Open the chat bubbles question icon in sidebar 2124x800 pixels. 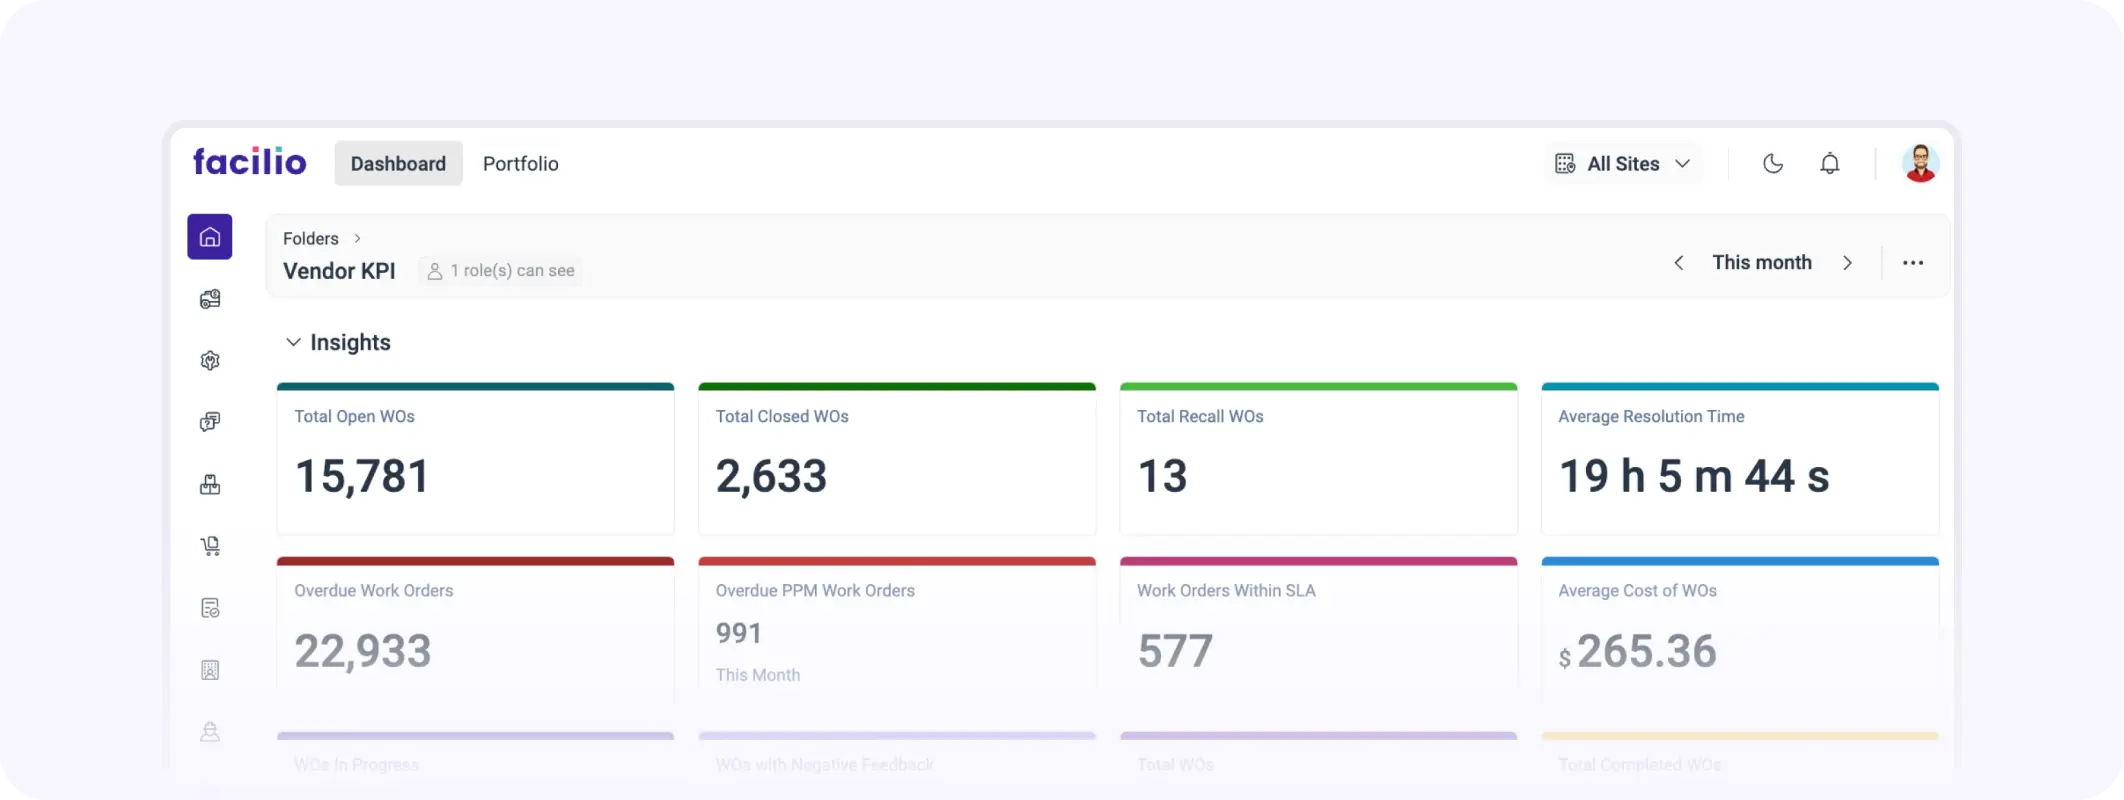210,422
